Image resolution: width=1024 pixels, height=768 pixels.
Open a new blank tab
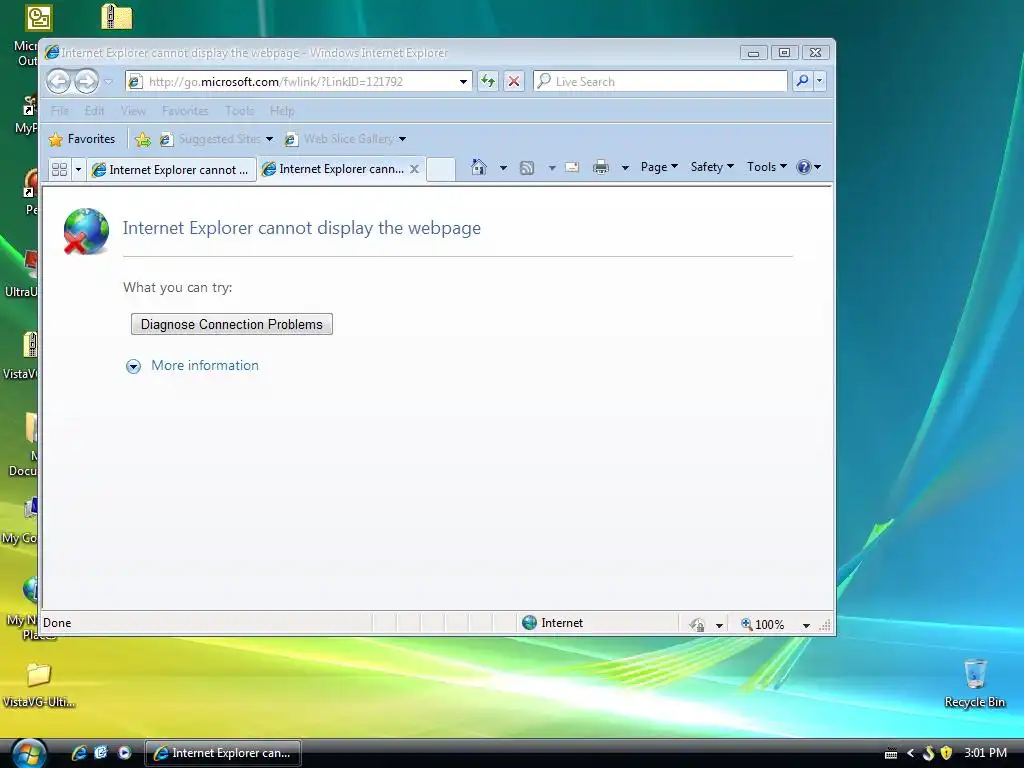click(x=441, y=170)
